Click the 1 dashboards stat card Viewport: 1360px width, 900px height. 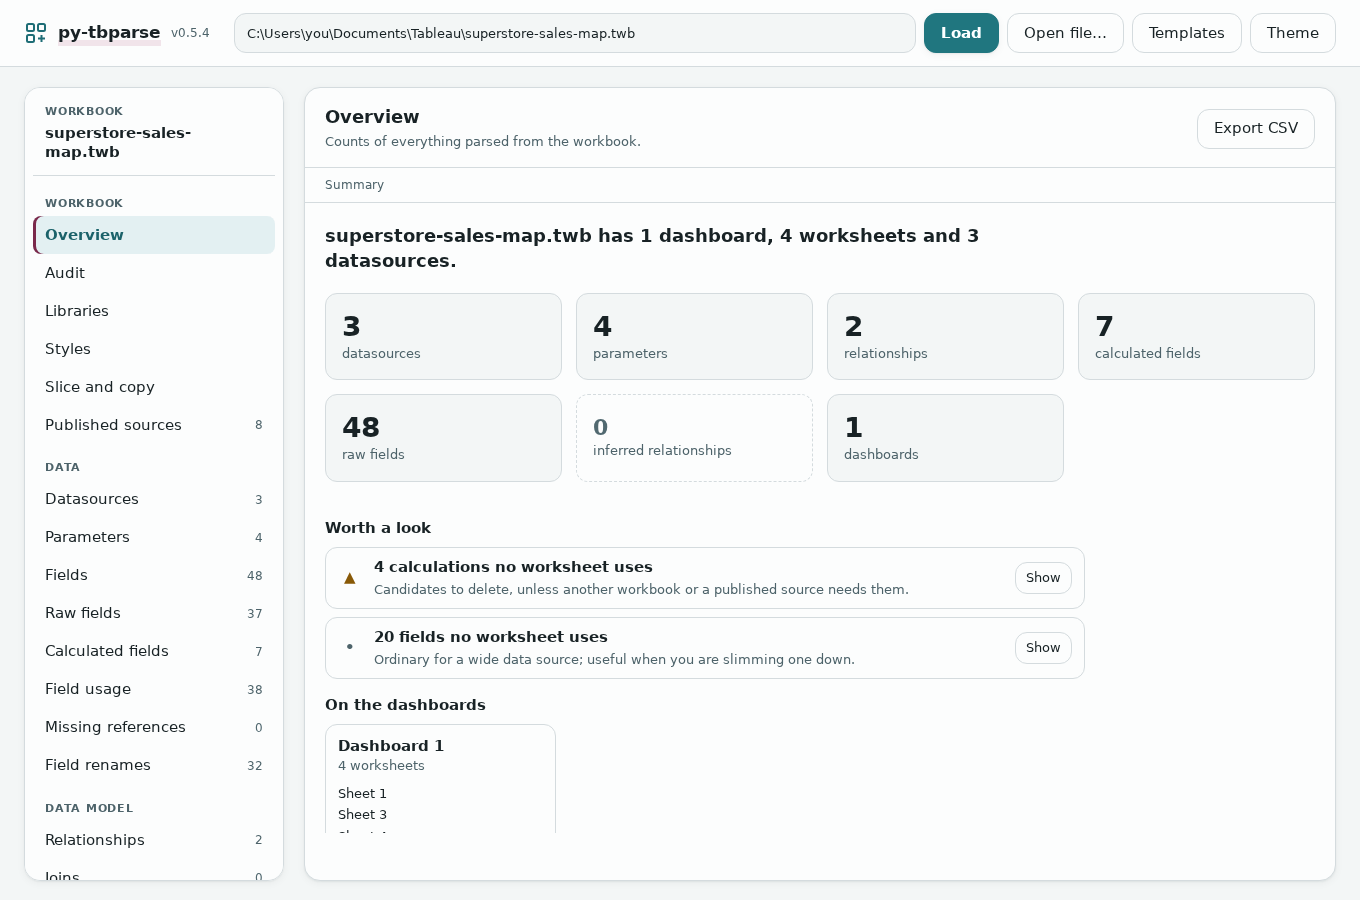click(945, 438)
